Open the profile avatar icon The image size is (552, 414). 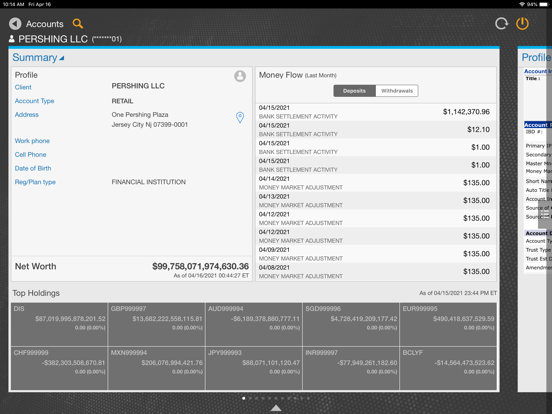240,76
